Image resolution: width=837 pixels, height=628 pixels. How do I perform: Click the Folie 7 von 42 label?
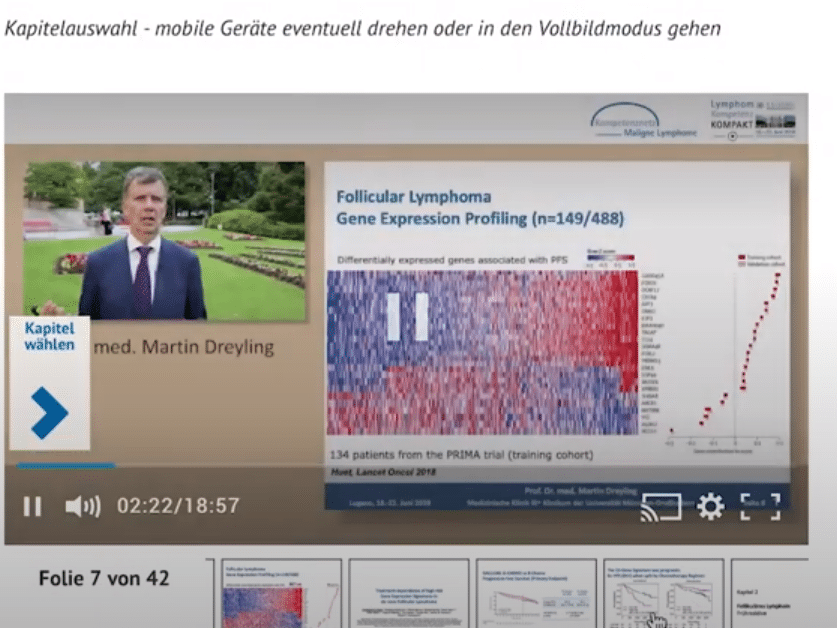click(104, 578)
